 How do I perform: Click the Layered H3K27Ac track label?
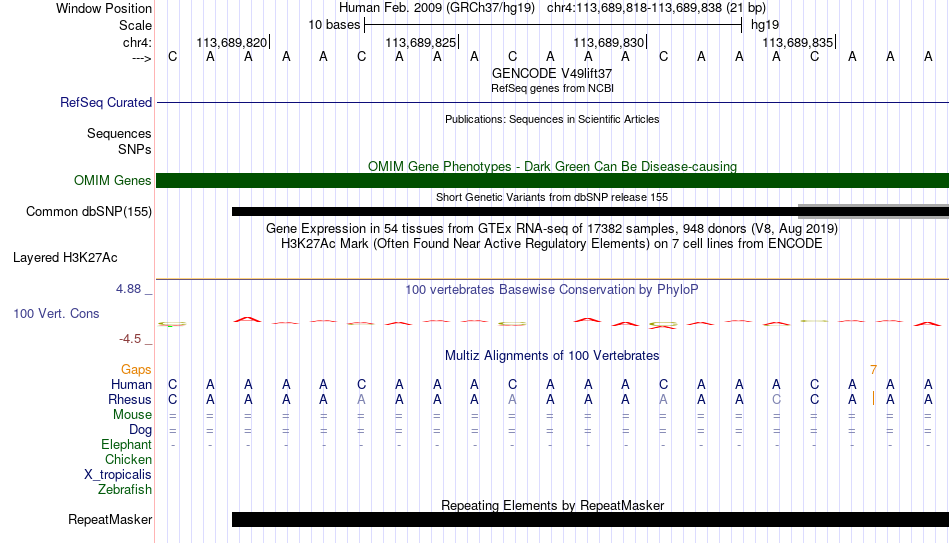pyautogui.click(x=65, y=258)
